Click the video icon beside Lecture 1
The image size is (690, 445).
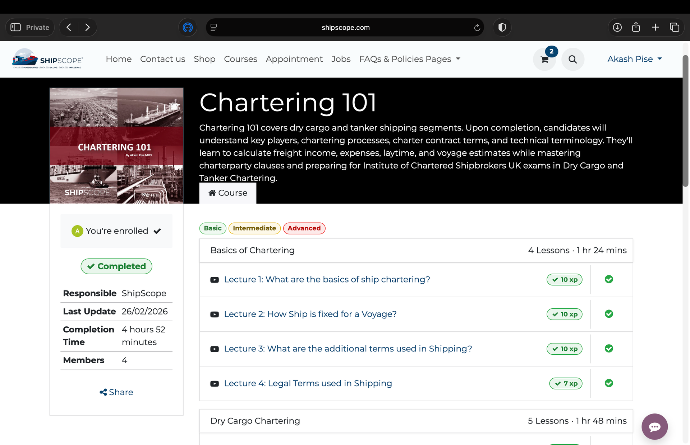214,279
